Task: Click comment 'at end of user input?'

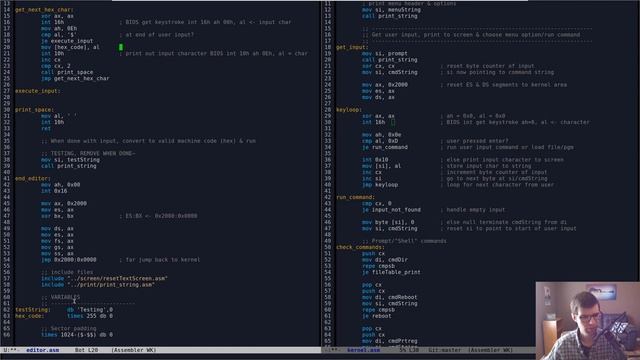Action: point(157,35)
